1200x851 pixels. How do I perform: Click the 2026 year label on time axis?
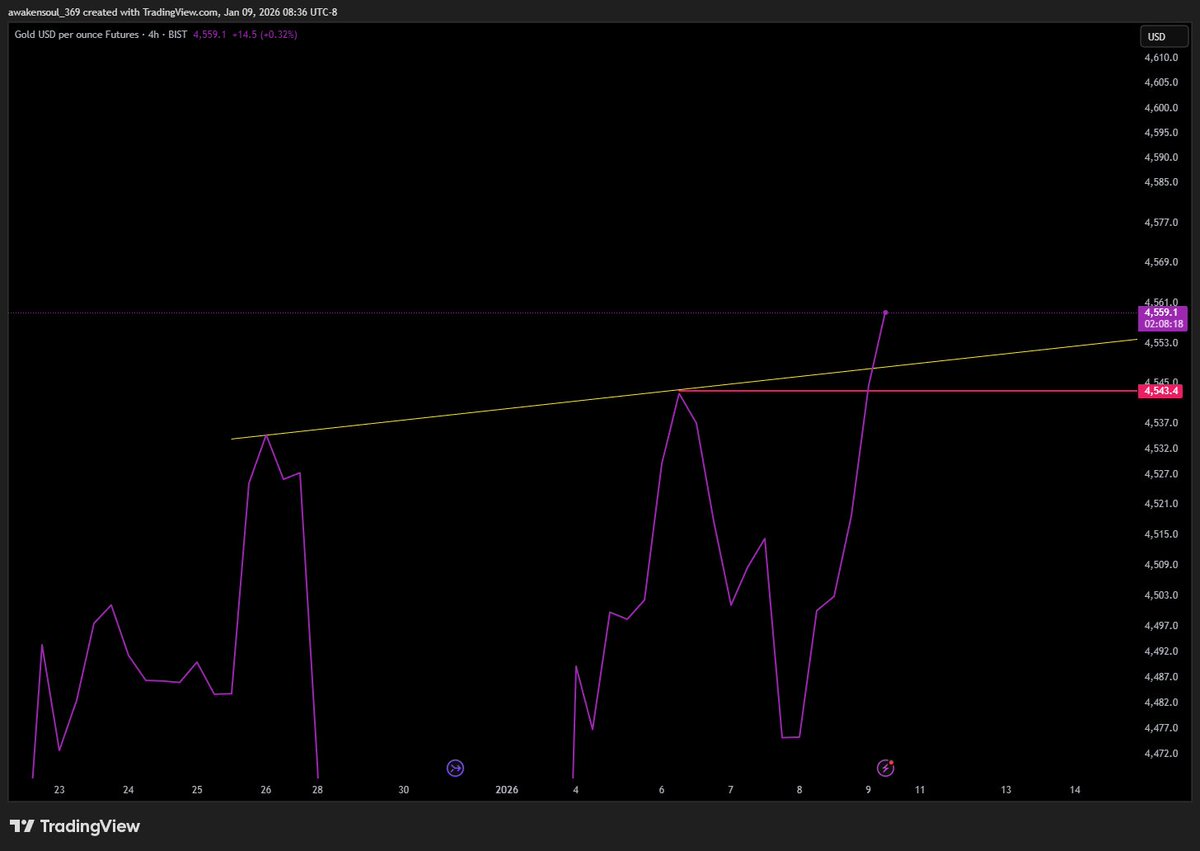(507, 790)
